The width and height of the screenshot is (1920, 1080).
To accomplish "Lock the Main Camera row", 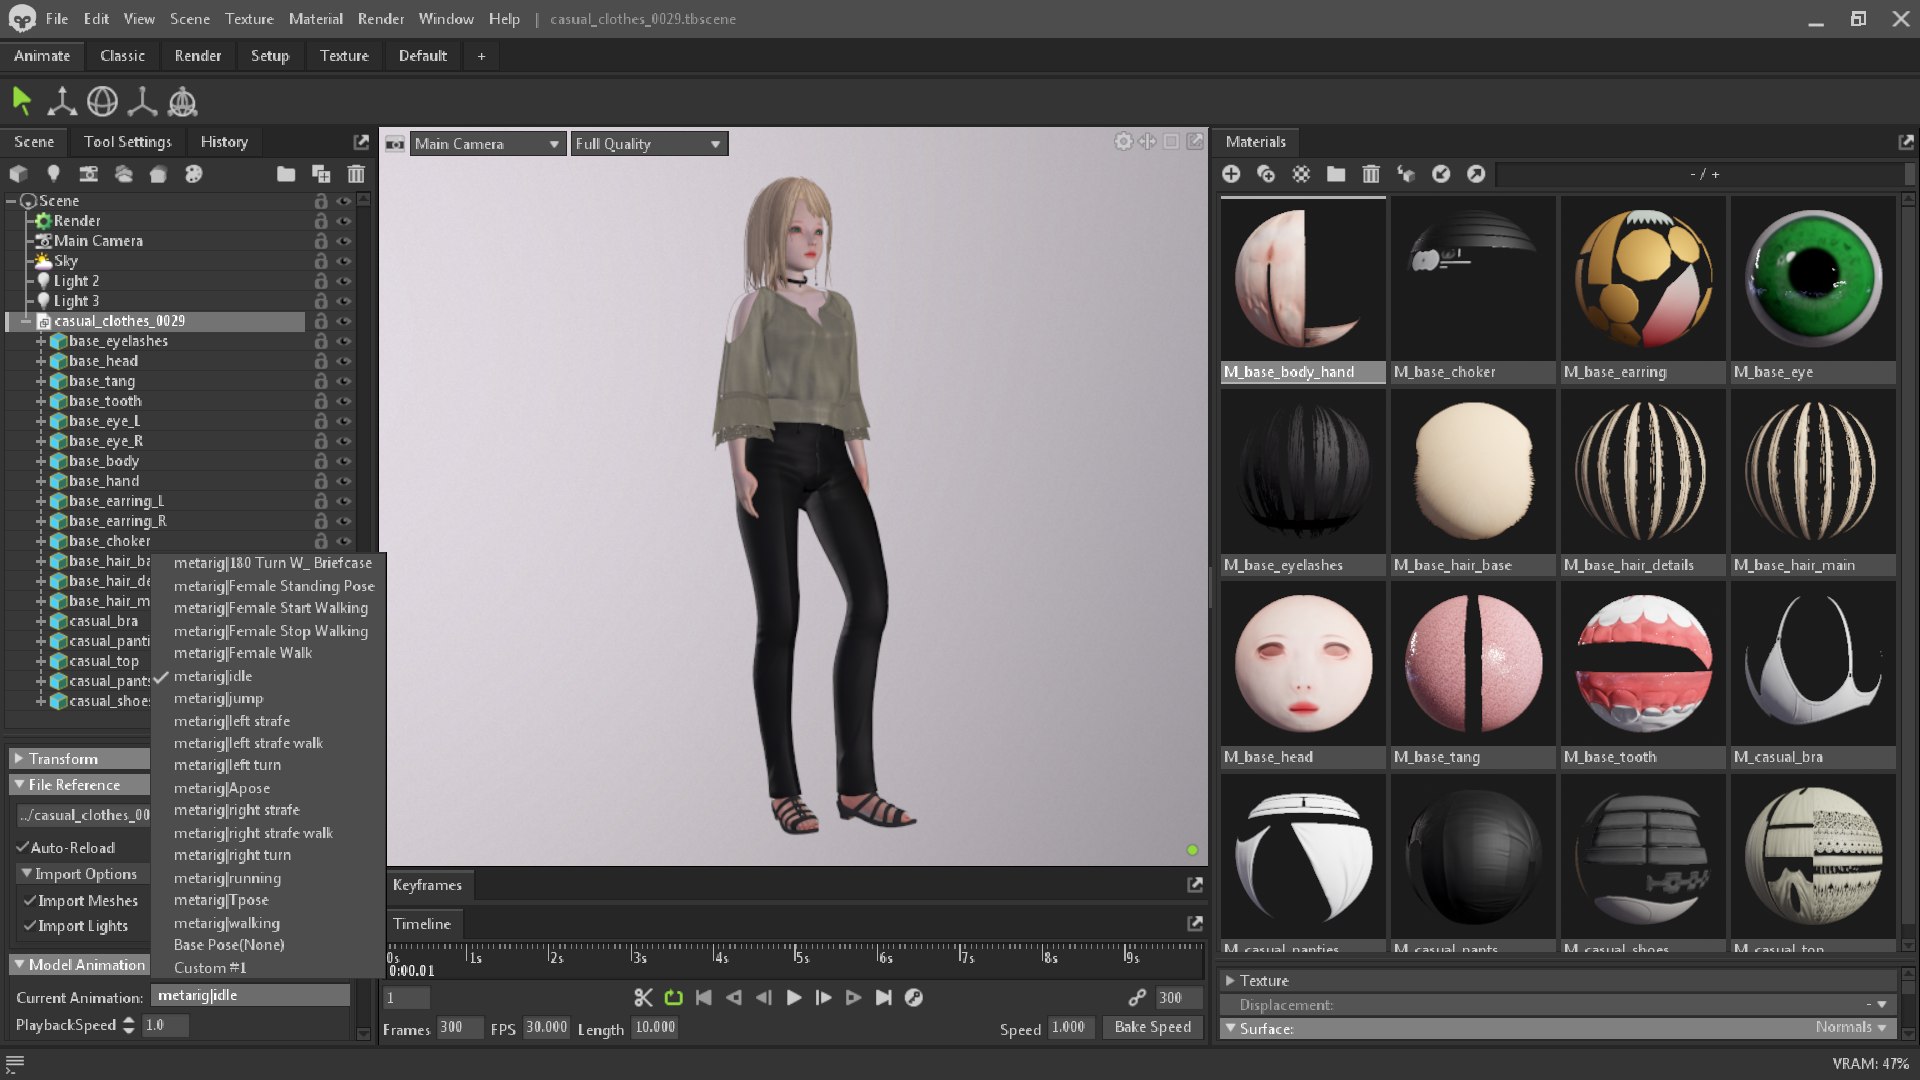I will (x=321, y=241).
